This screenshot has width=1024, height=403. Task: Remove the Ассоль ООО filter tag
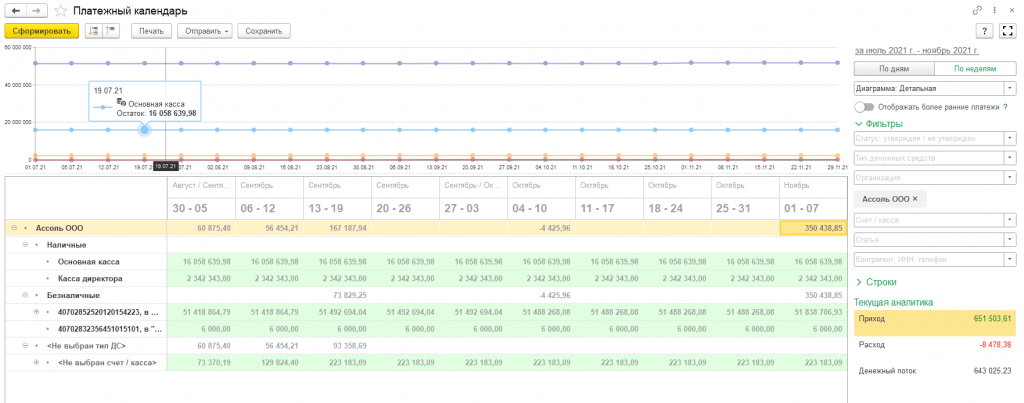click(x=914, y=199)
